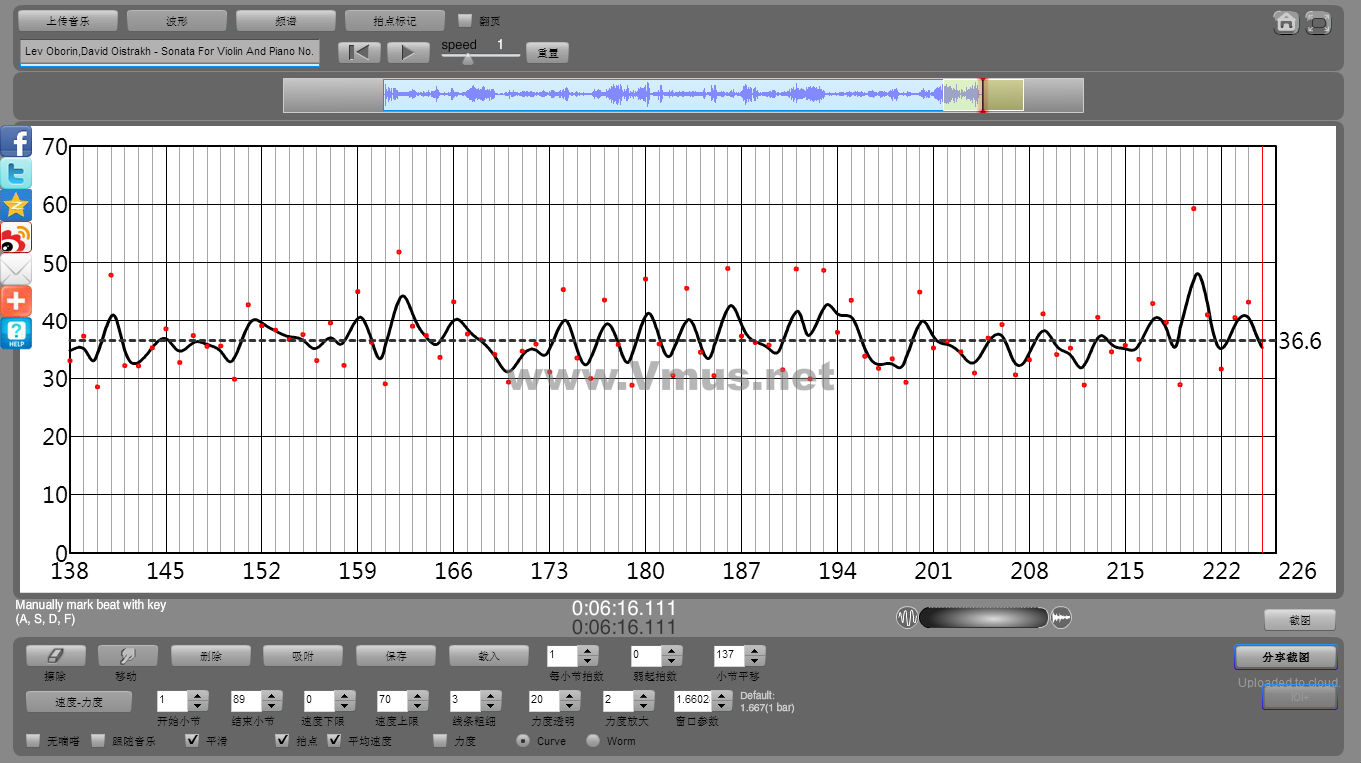
Task: Switch to the 频谱 spectrum view
Action: [x=286, y=20]
